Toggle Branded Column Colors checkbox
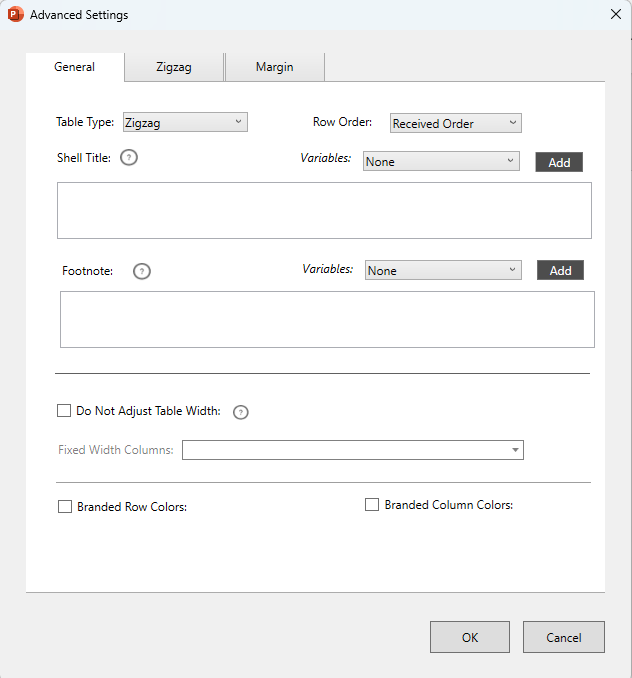 pyautogui.click(x=372, y=505)
